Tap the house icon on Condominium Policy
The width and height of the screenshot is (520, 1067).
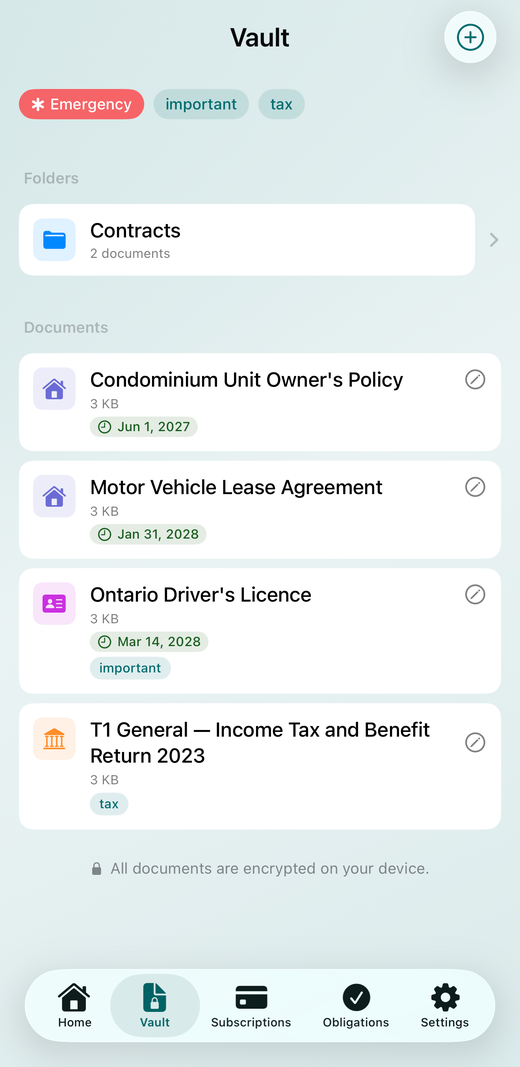[54, 389]
